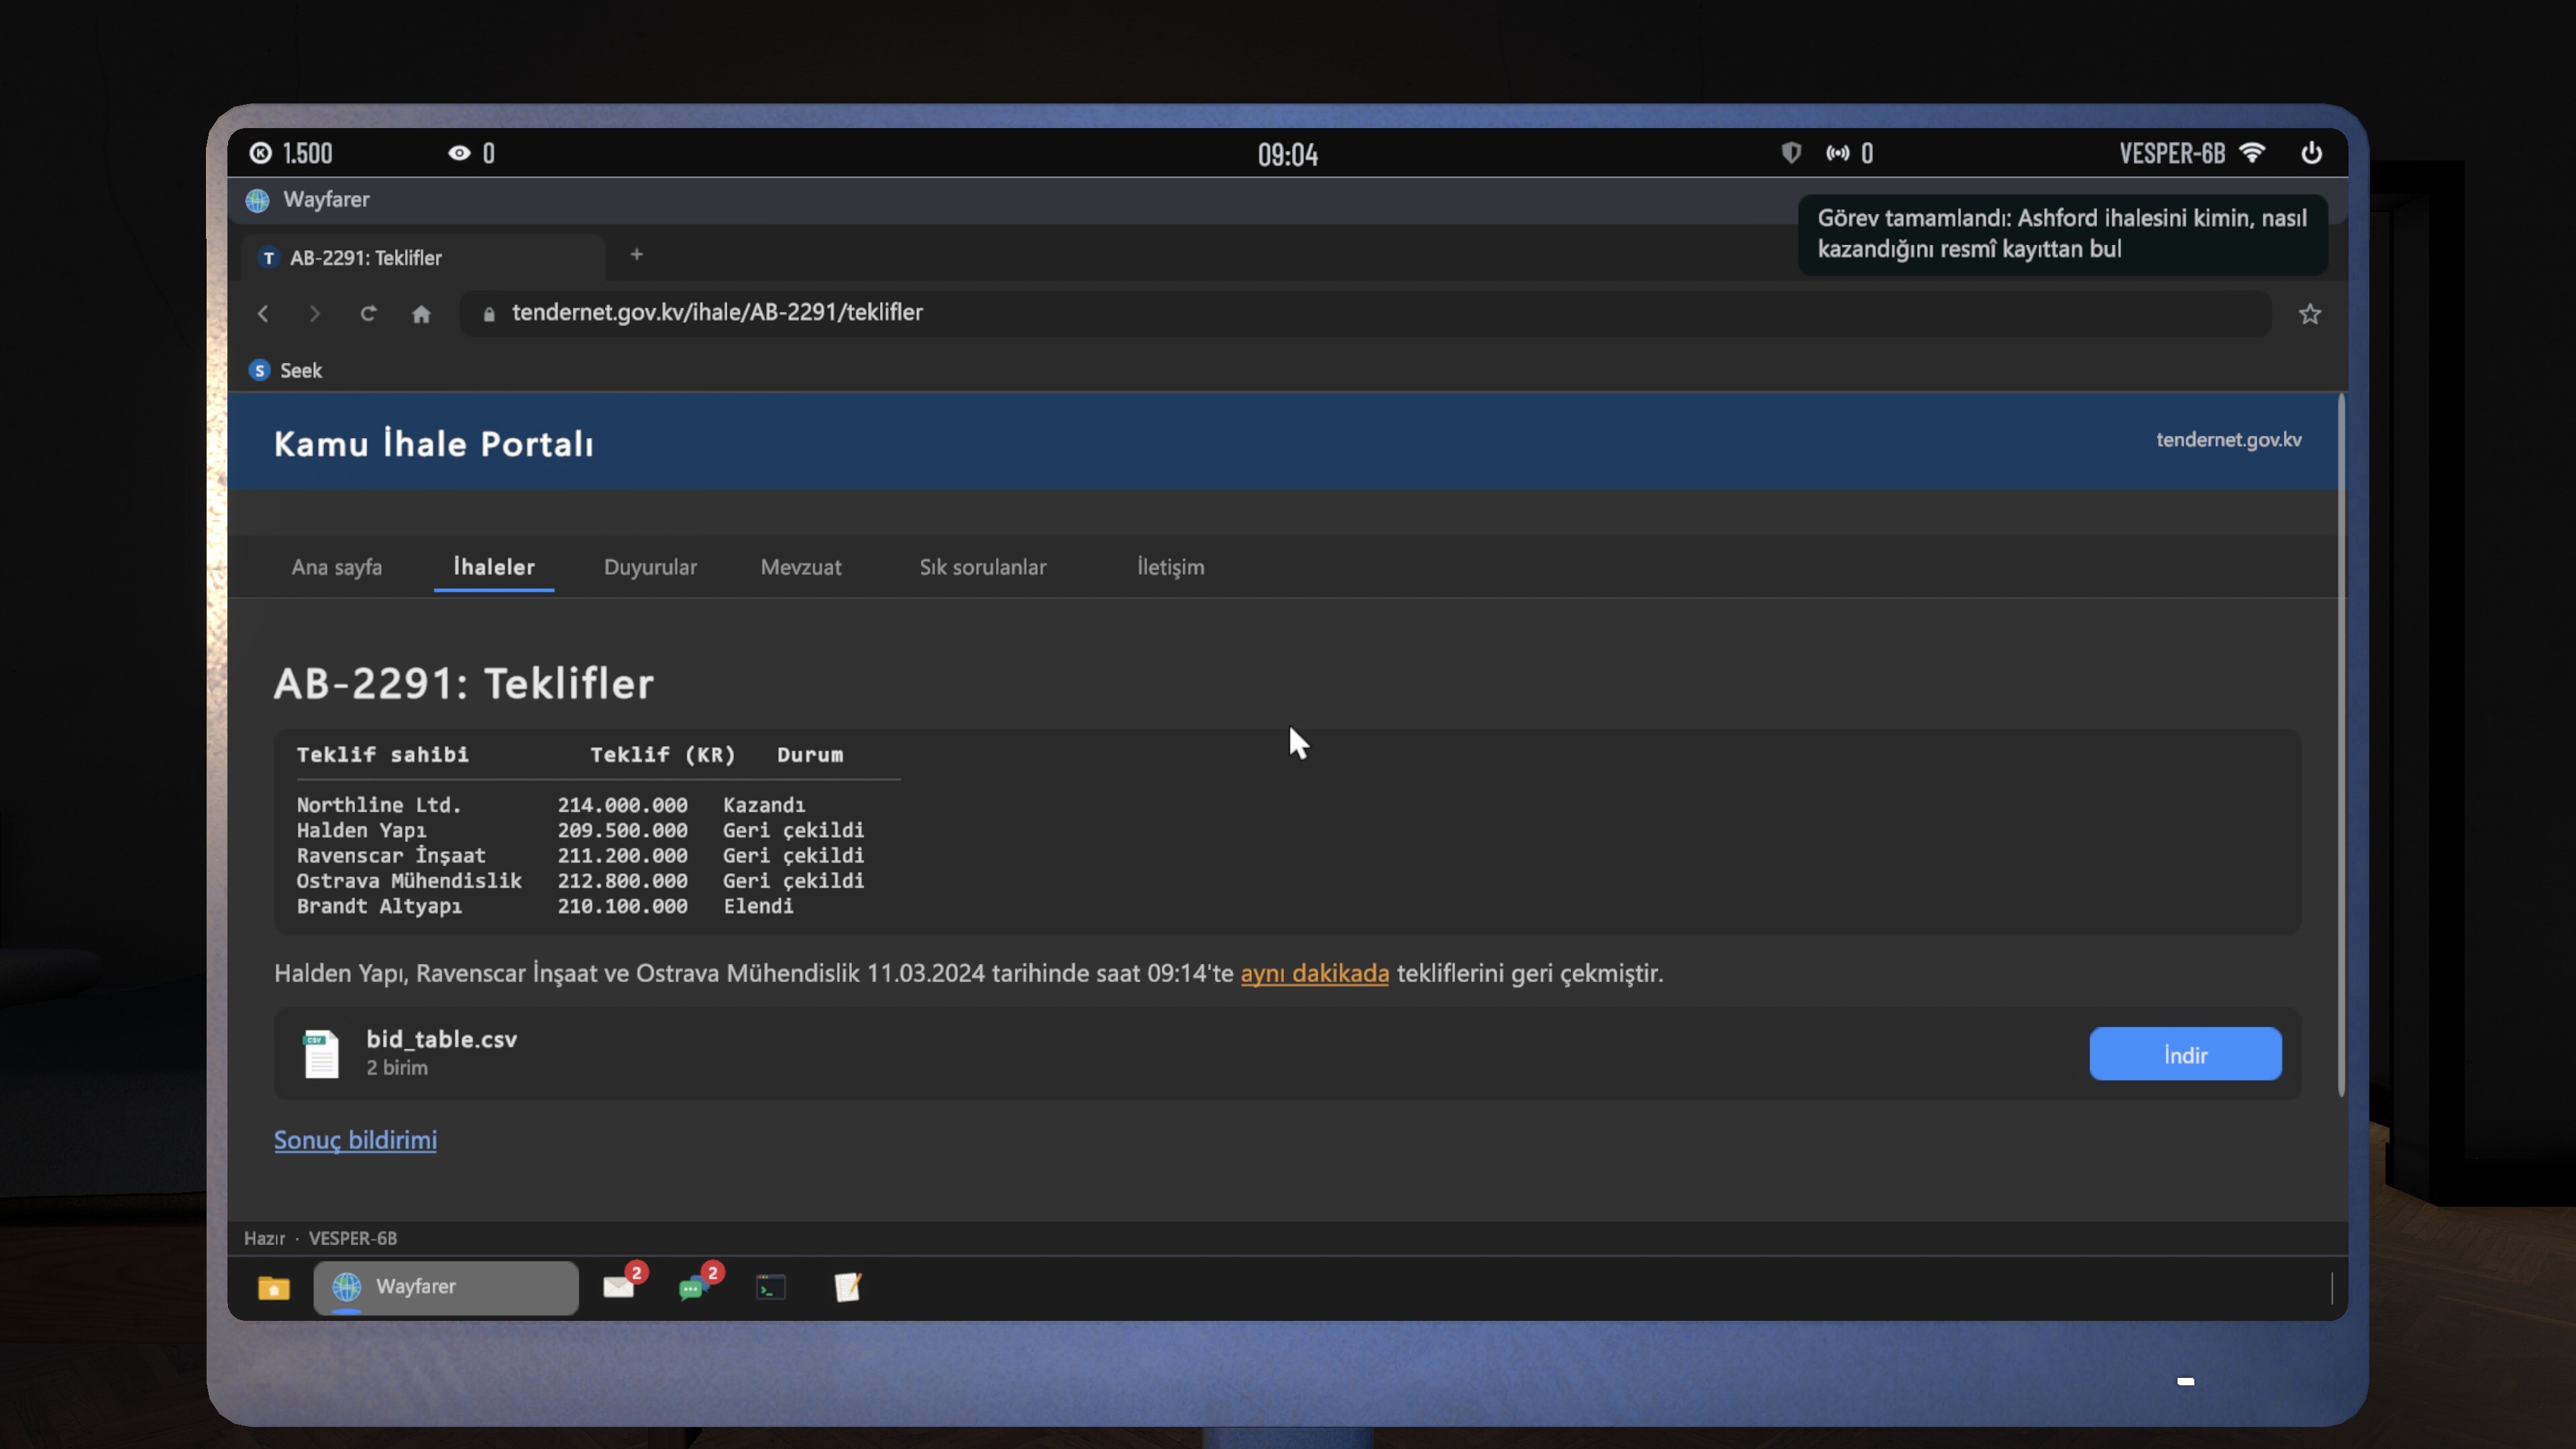Click the 09:04 clock in top bar
The image size is (2576, 1449).
coord(1287,154)
